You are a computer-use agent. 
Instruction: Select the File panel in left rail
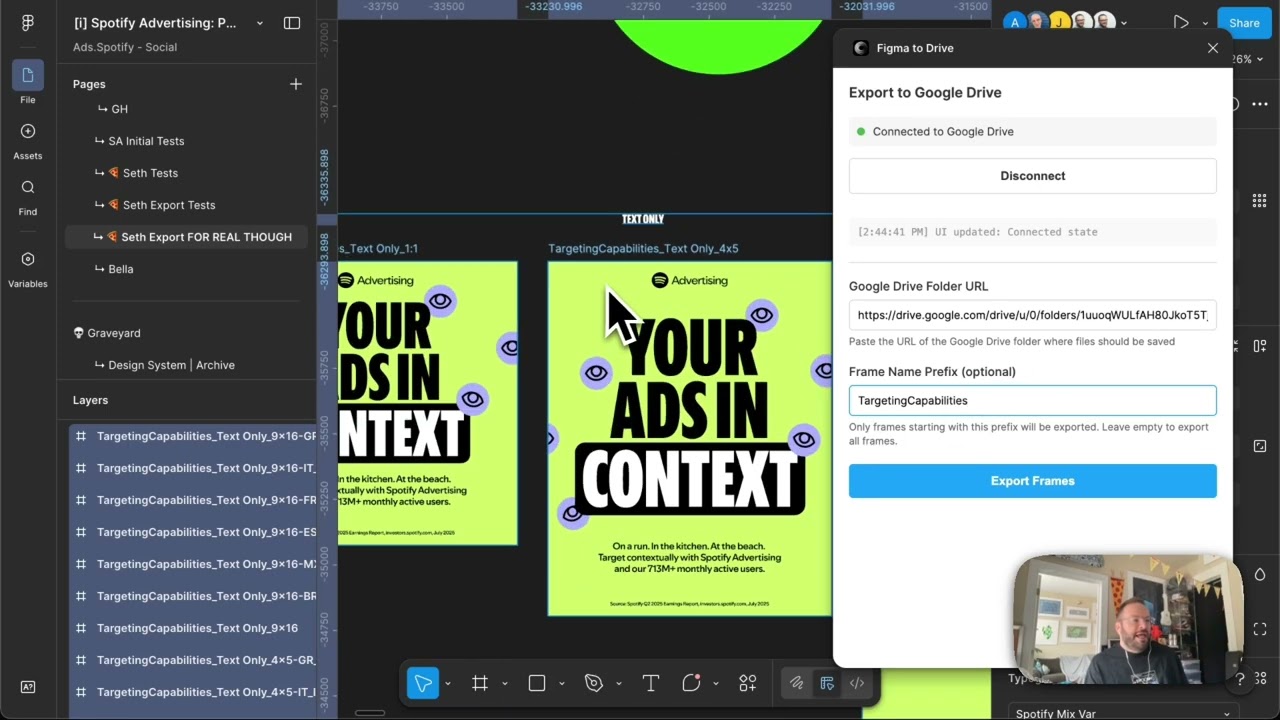28,83
